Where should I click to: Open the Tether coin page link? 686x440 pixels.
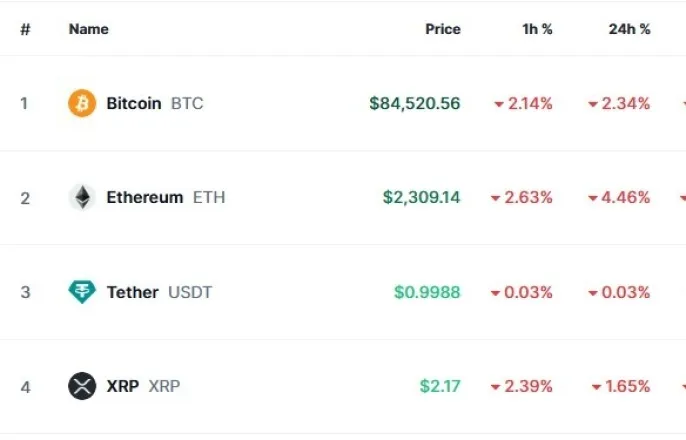coord(133,292)
